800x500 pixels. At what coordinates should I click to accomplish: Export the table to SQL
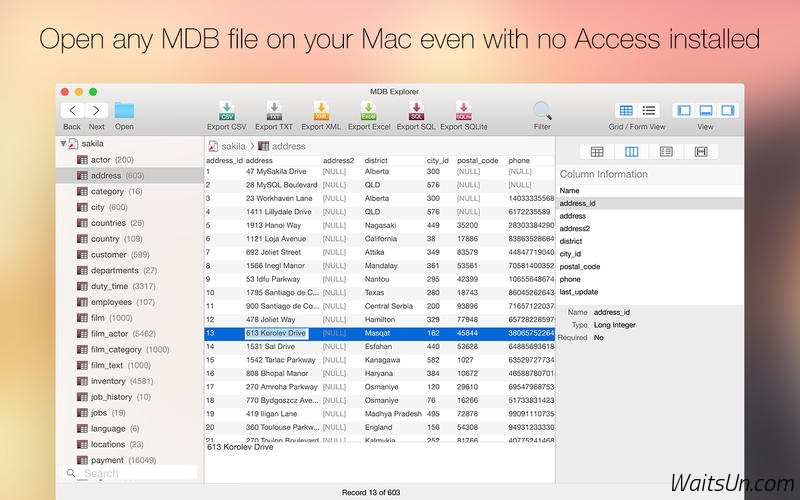click(416, 111)
